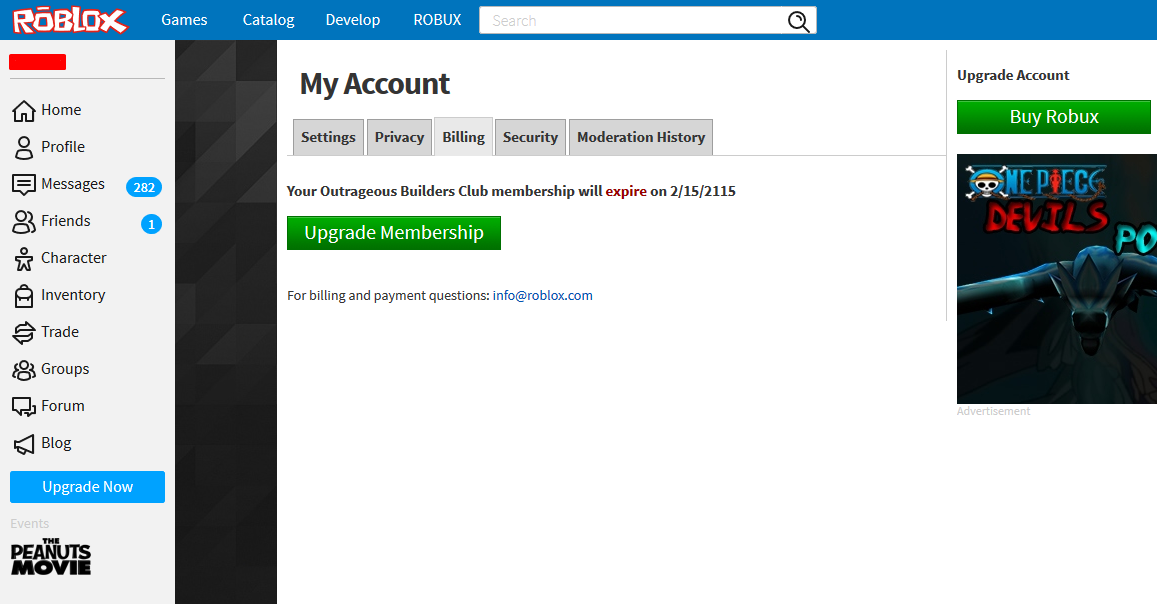Viewport: 1157px width, 604px height.
Task: Click the 'Upgrade Account' heading text
Action: [x=1013, y=75]
